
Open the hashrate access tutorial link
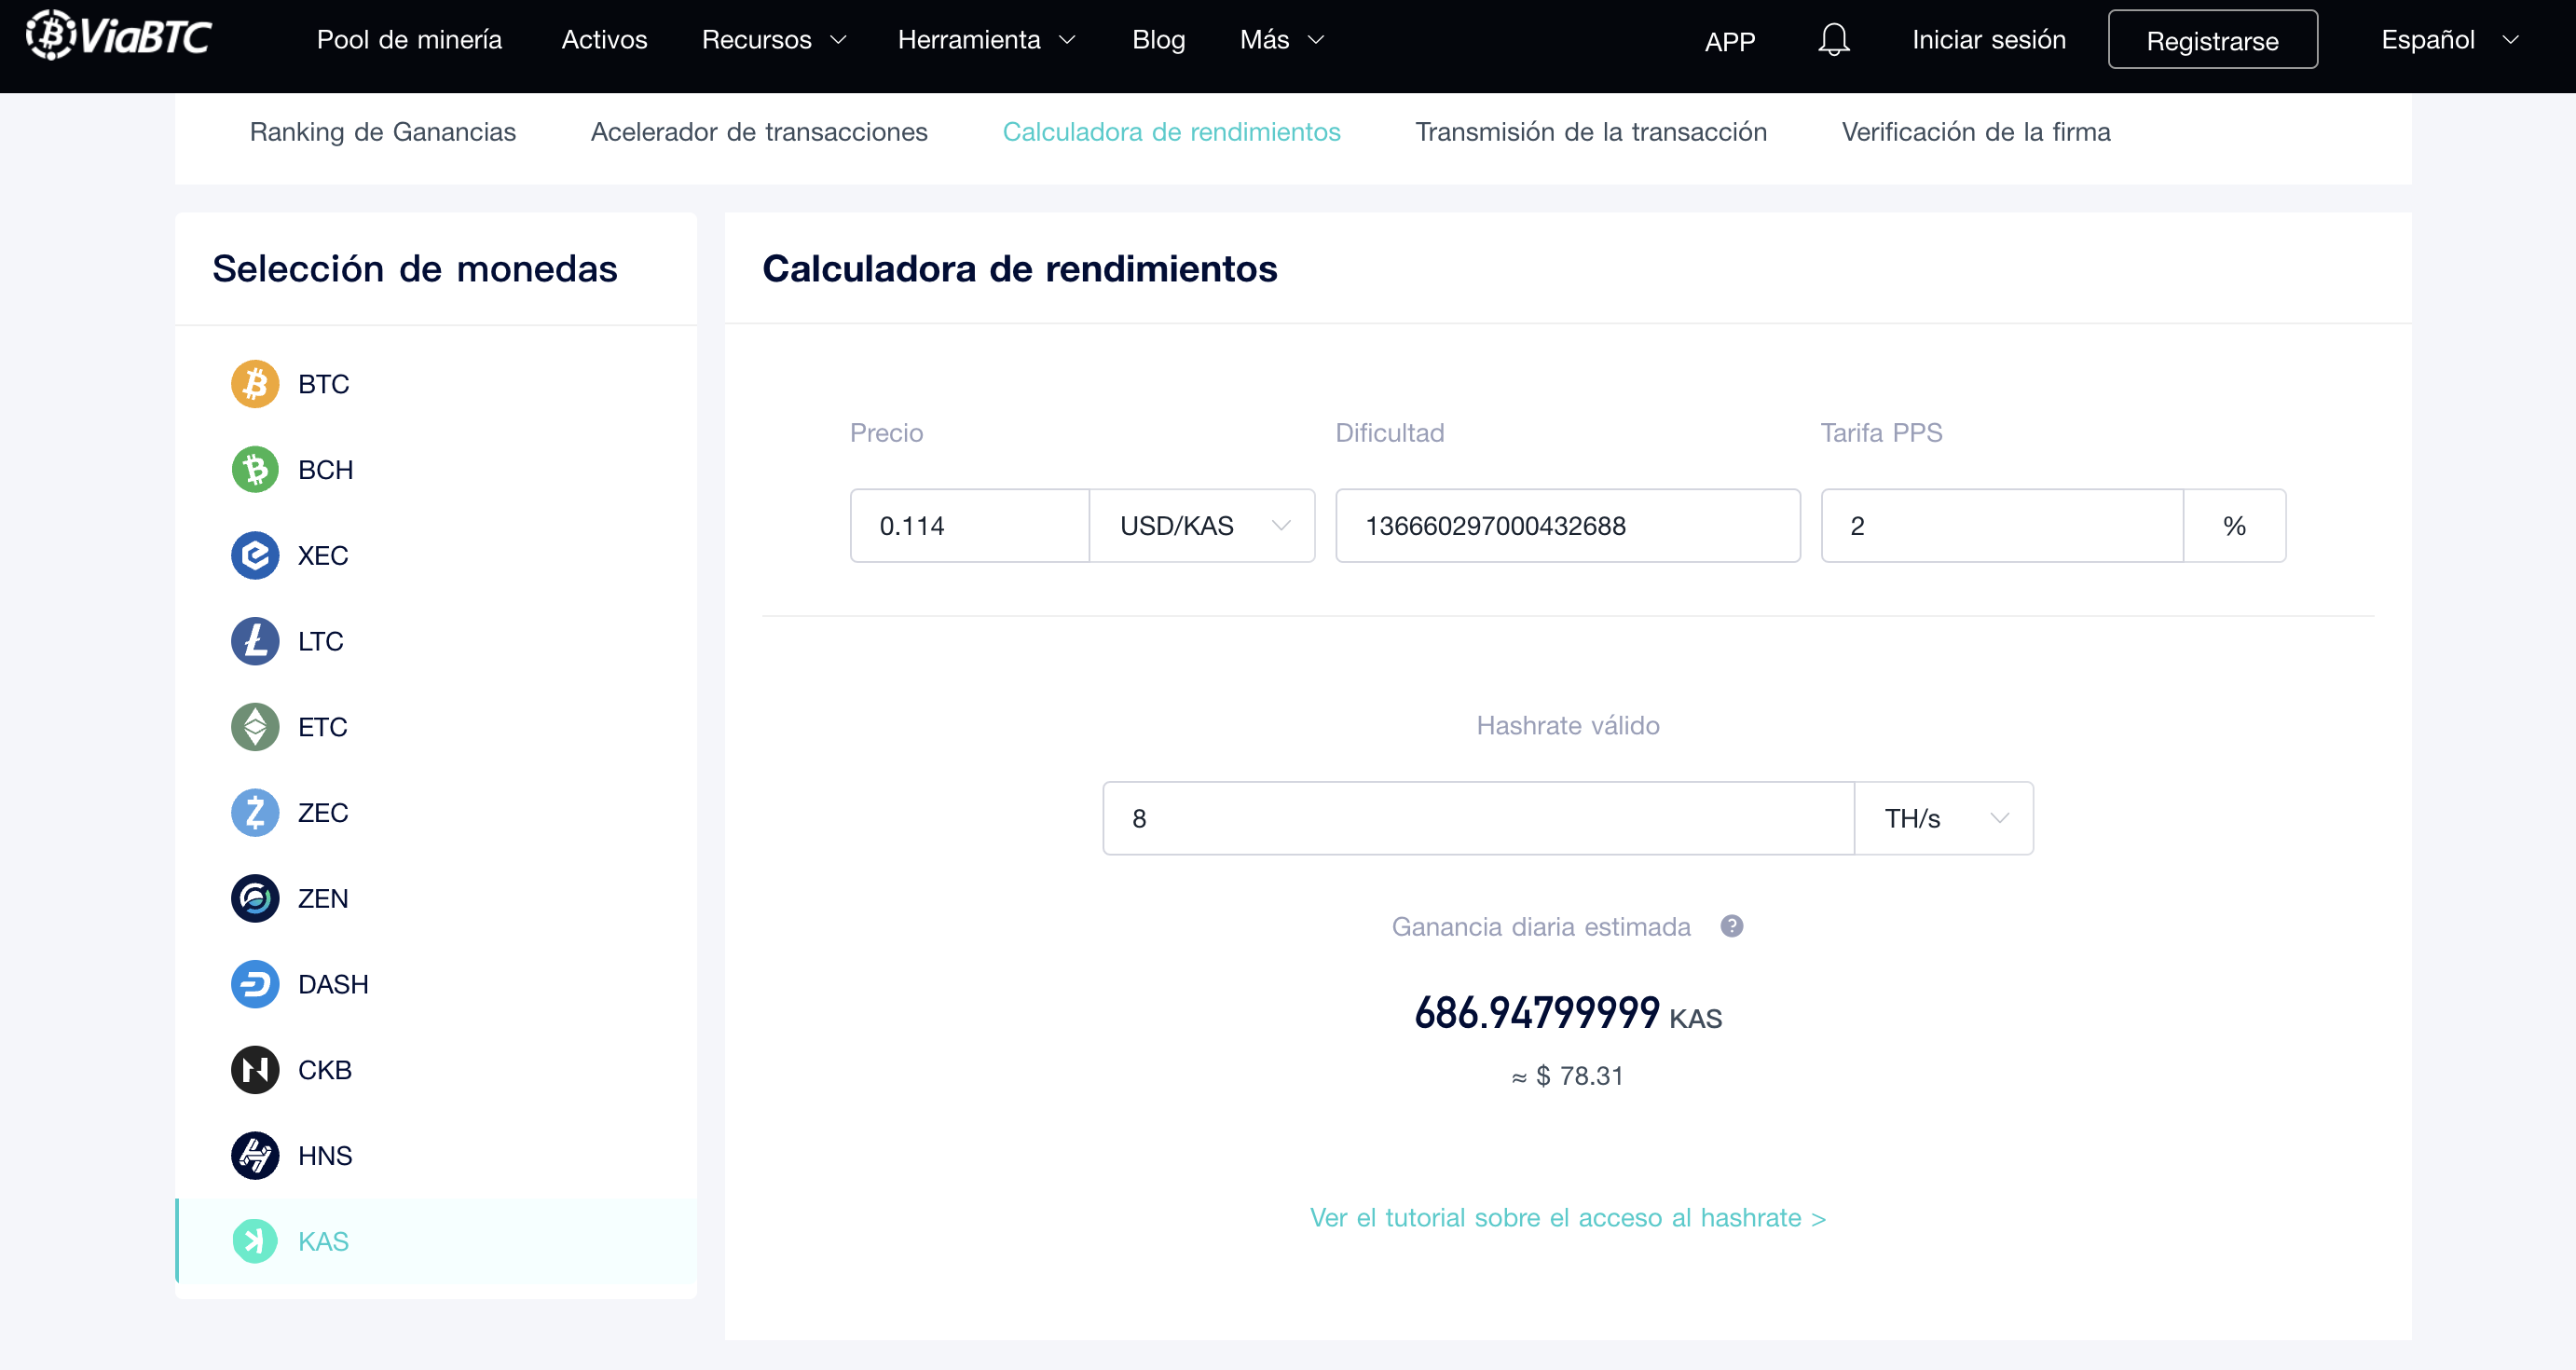pyautogui.click(x=1567, y=1218)
